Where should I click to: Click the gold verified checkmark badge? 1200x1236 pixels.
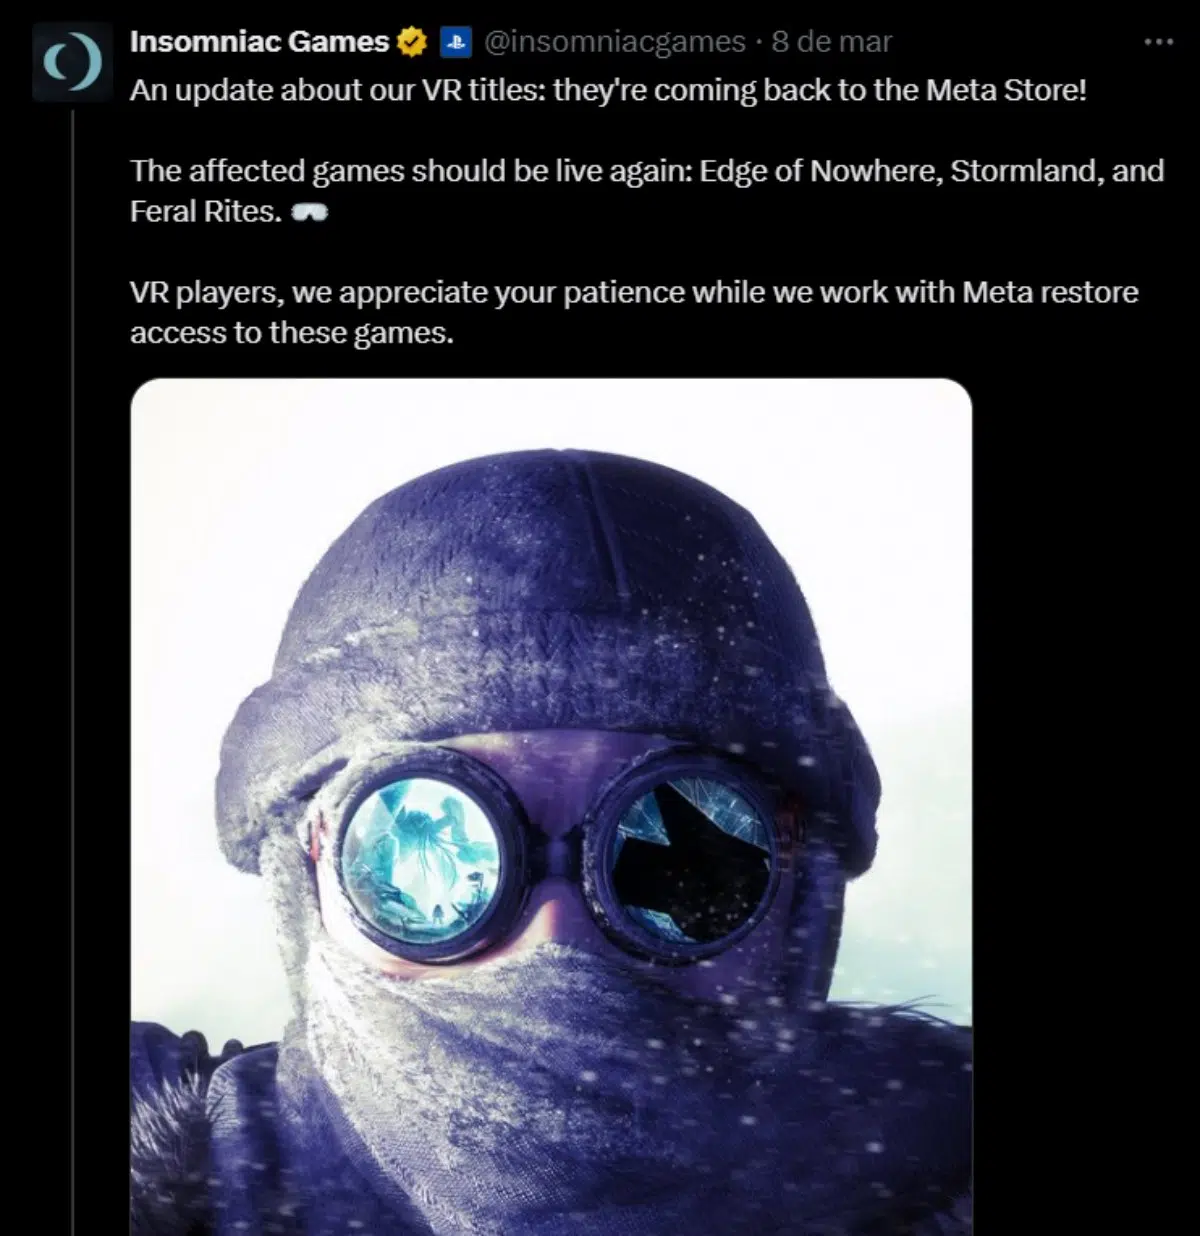[x=412, y=42]
